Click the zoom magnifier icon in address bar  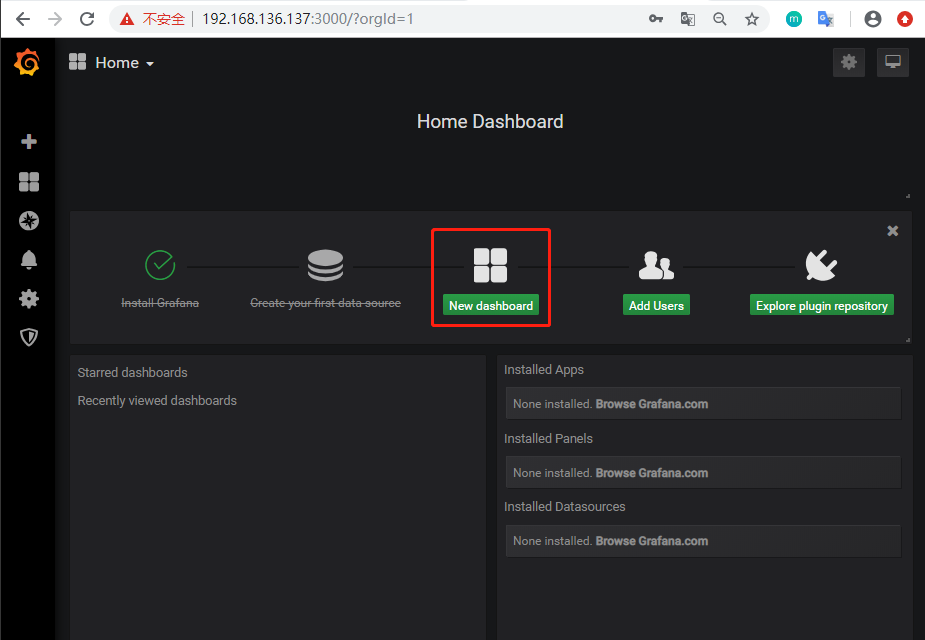pyautogui.click(x=719, y=19)
